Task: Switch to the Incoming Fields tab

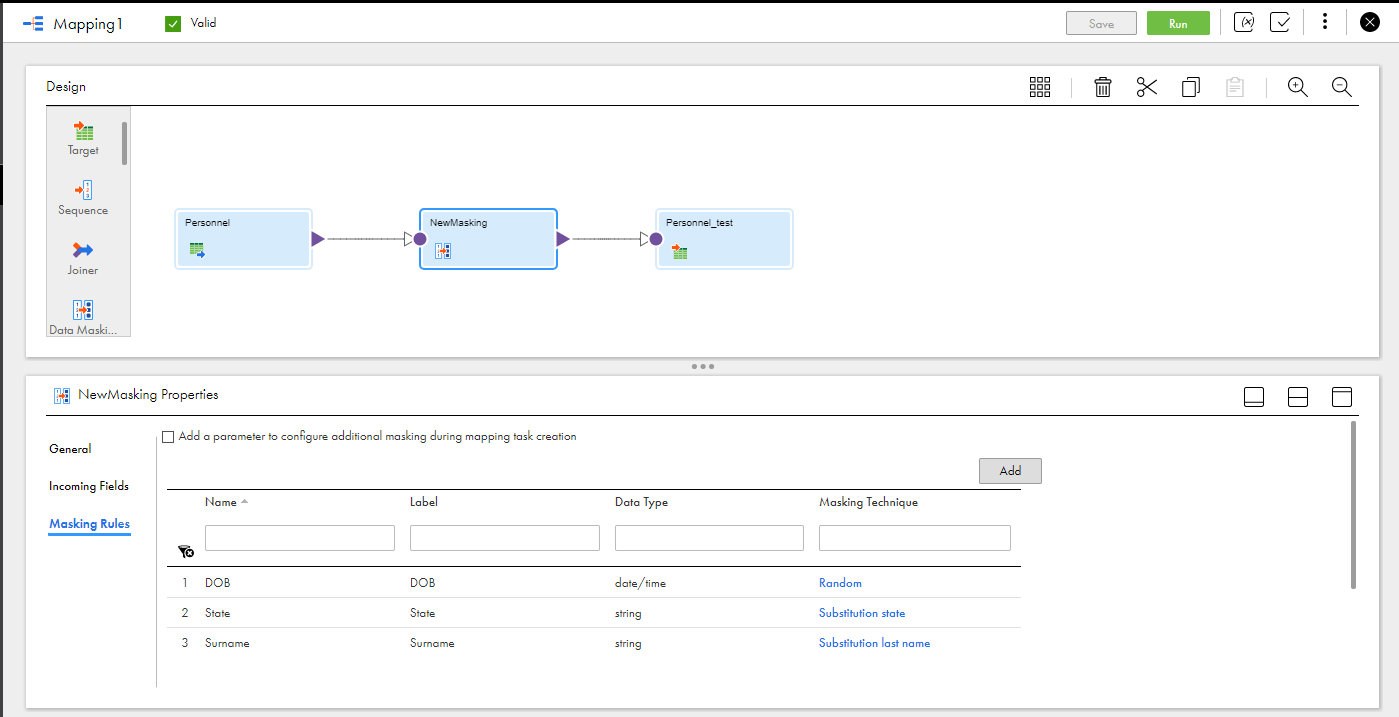Action: (89, 486)
